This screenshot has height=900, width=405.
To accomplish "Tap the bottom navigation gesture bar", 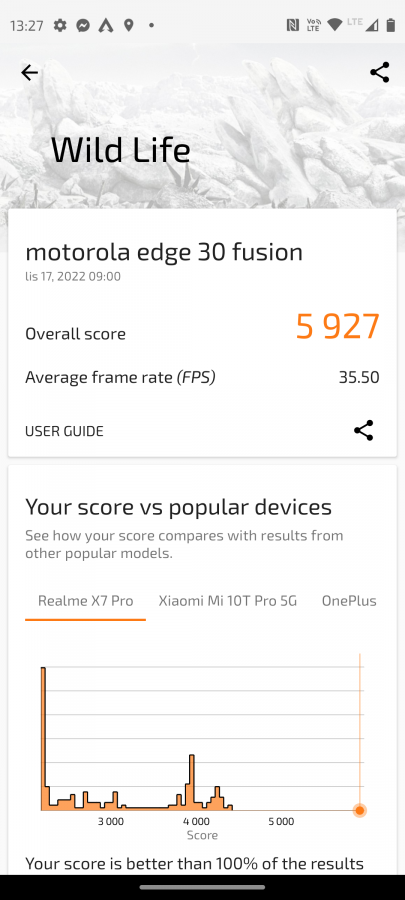I will 202,887.
